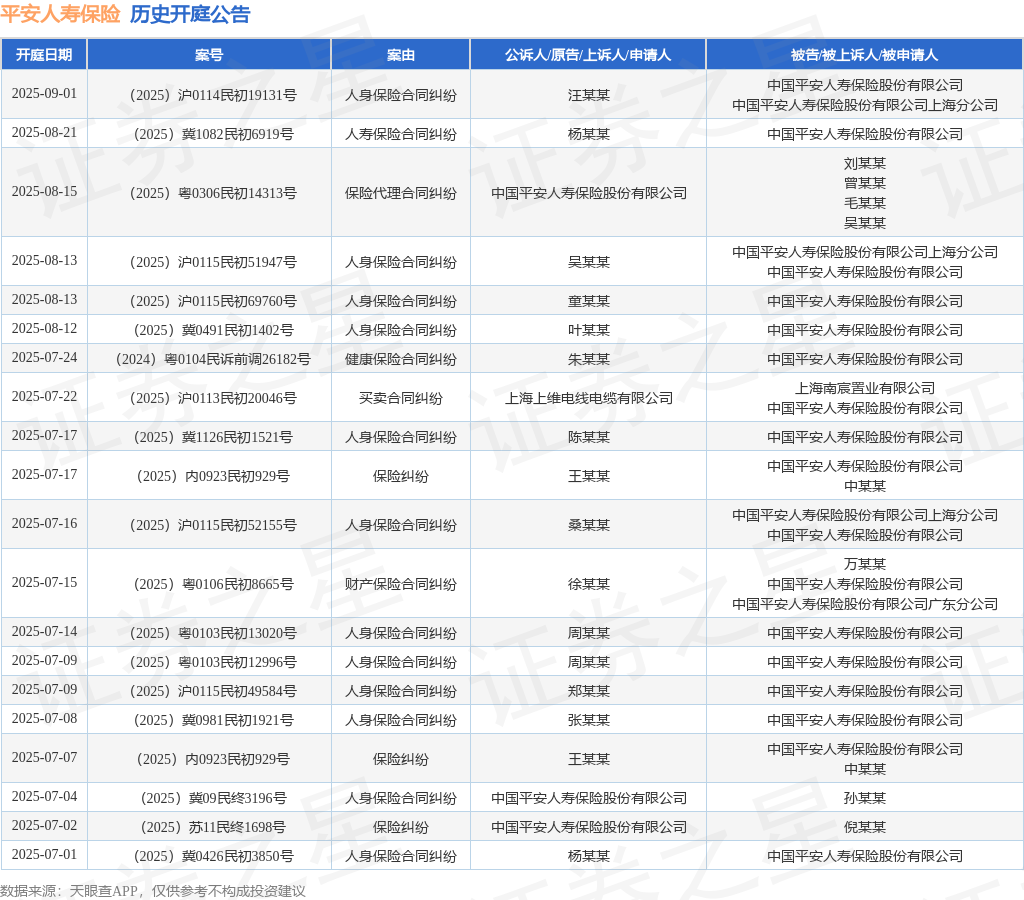Select date cell 2025-08-21

(44, 133)
